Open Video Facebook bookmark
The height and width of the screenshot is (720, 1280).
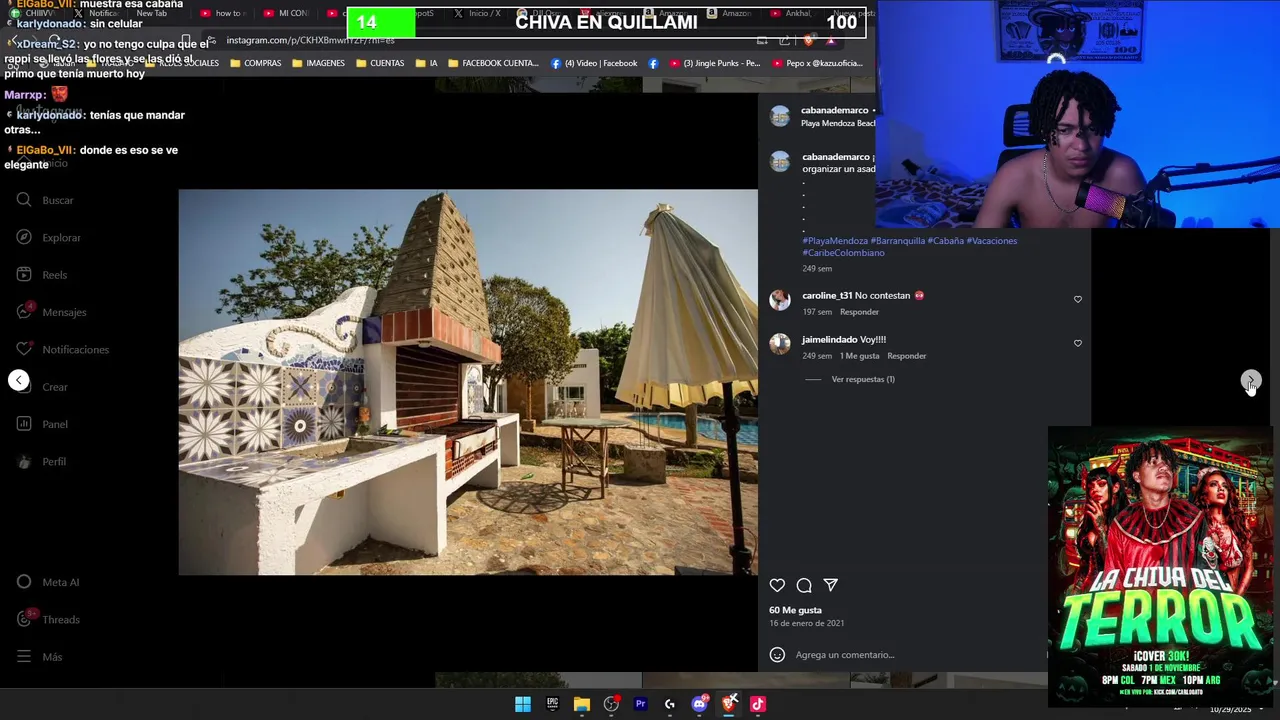(594, 63)
